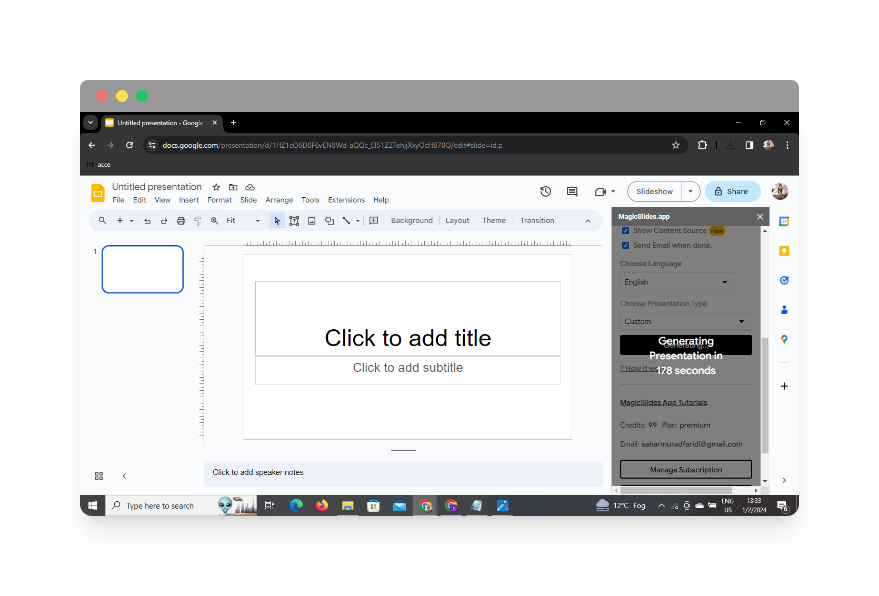The width and height of the screenshot is (879, 596).
Task: Bookmark this page in address bar
Action: point(676,145)
